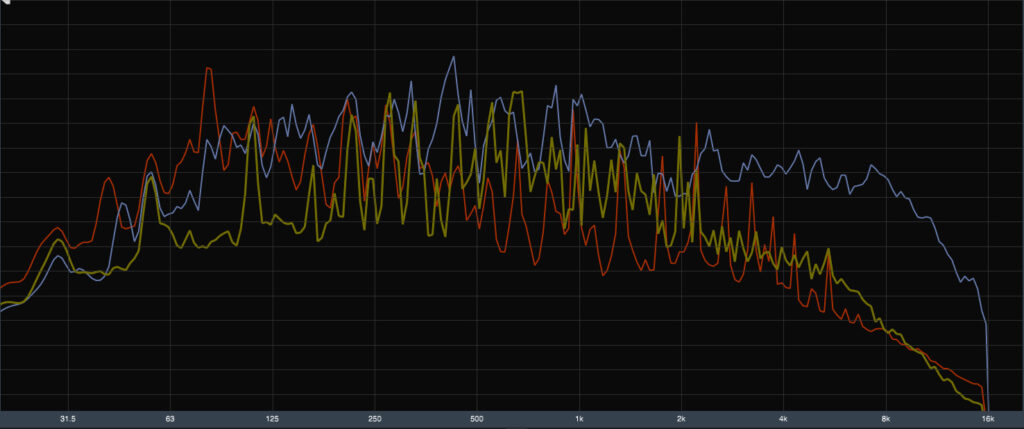This screenshot has height=429, width=1024.
Task: Select the yellow peak just right of 250 Hz
Action: (x=388, y=96)
